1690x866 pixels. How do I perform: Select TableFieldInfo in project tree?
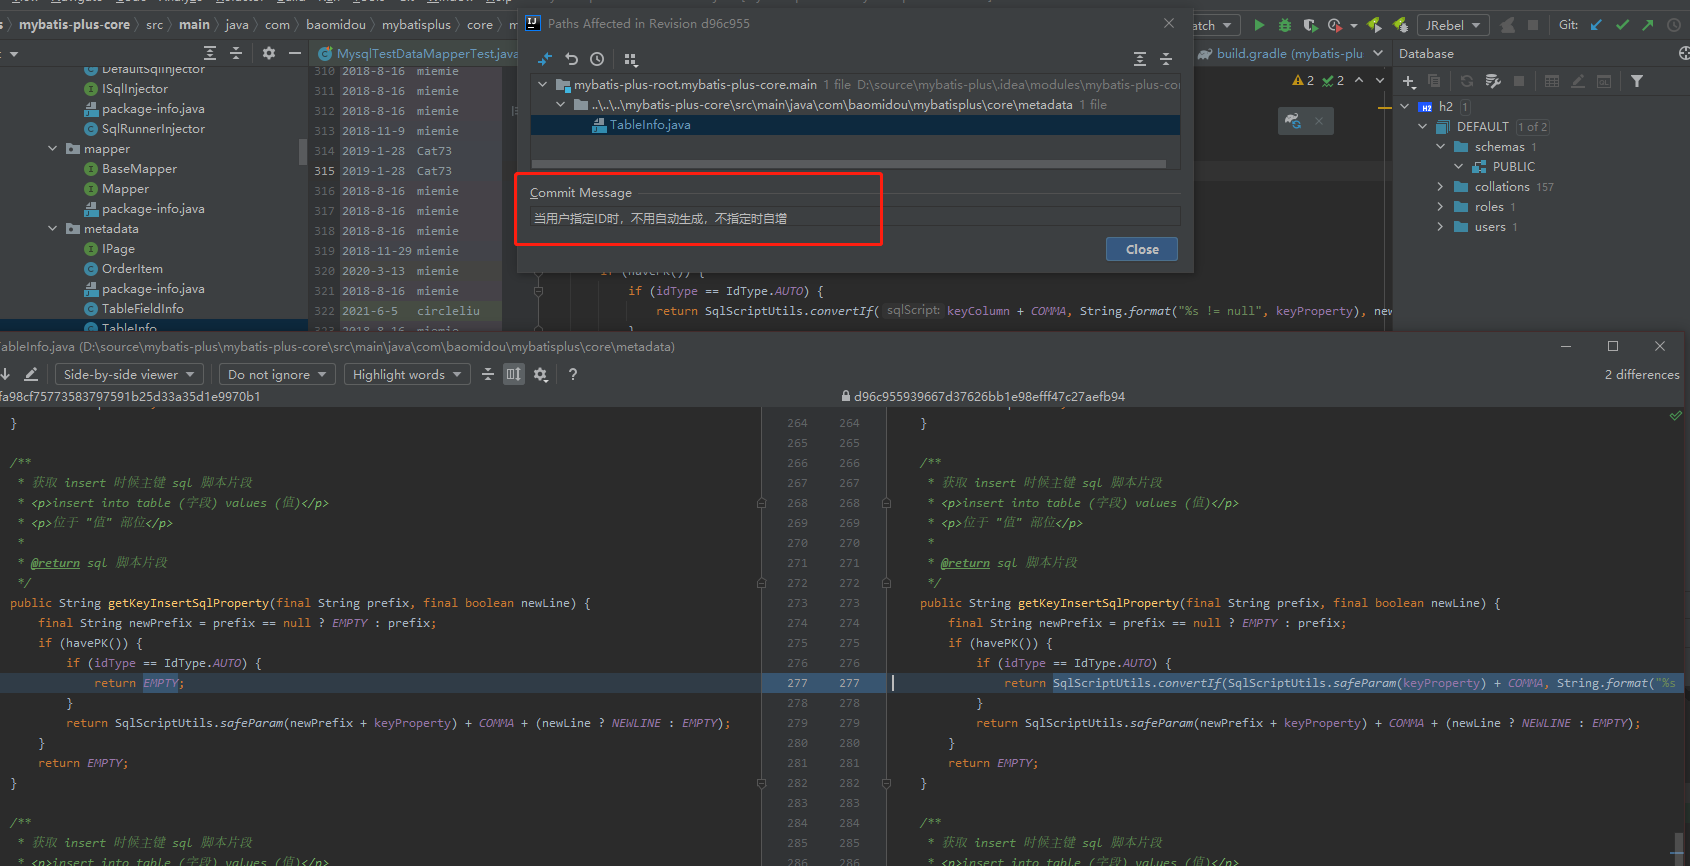pos(142,309)
